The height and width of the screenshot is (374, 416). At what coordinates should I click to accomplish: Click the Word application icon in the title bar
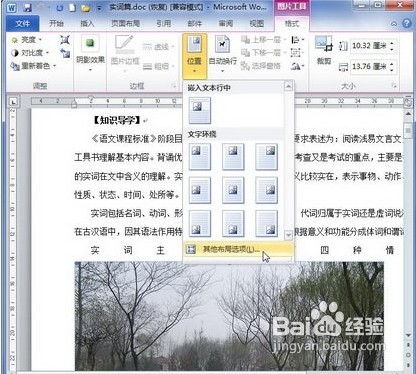tap(11, 8)
